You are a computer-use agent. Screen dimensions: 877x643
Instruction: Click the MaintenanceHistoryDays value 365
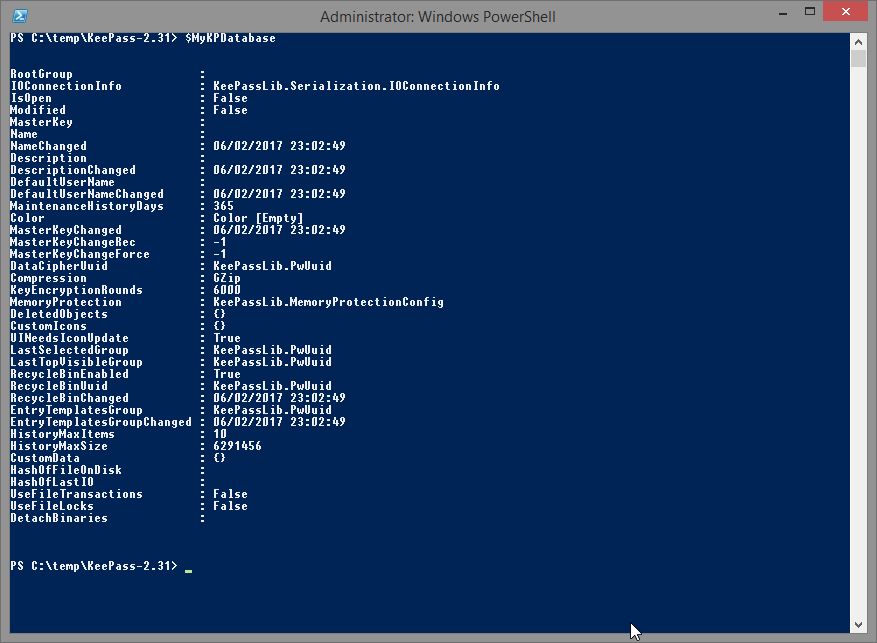[x=224, y=206]
